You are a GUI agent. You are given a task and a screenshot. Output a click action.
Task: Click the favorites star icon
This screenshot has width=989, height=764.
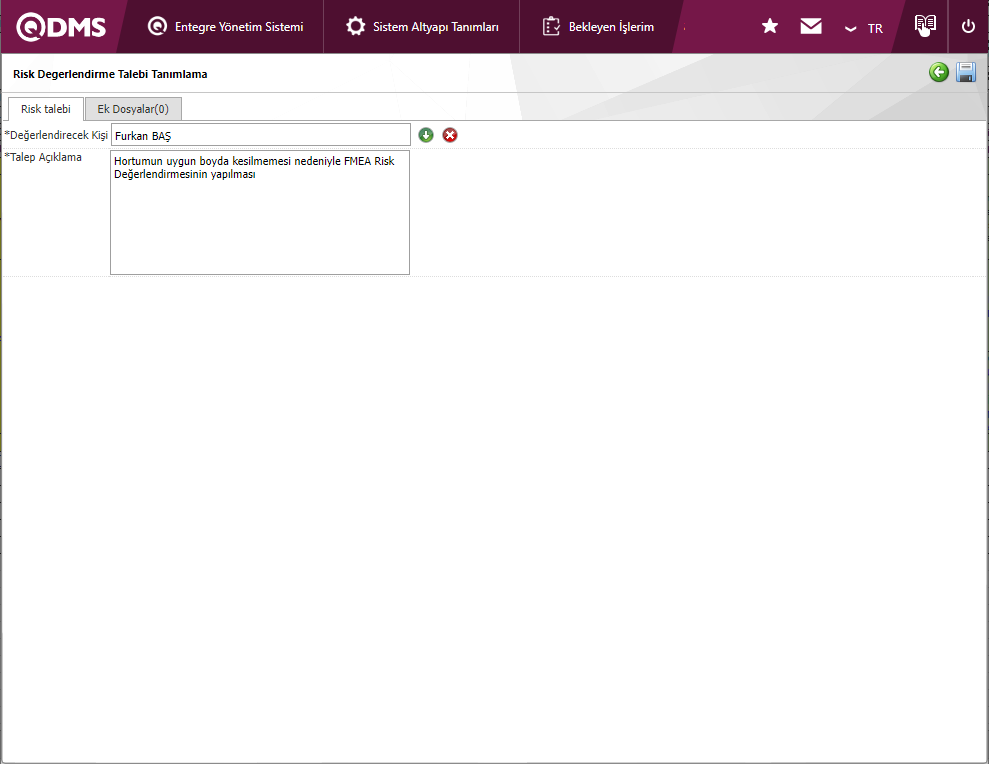pos(770,26)
